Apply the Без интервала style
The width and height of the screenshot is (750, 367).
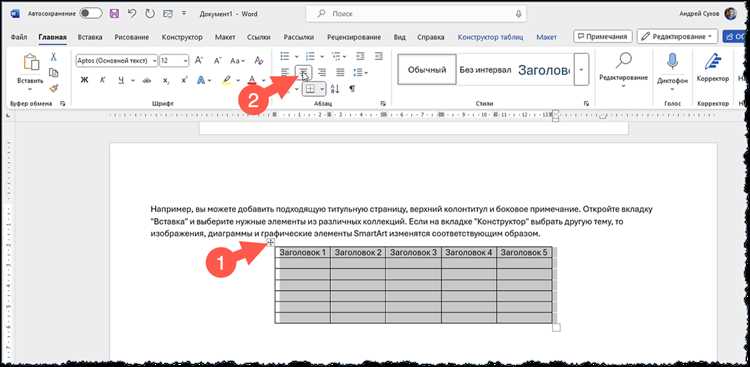(485, 69)
